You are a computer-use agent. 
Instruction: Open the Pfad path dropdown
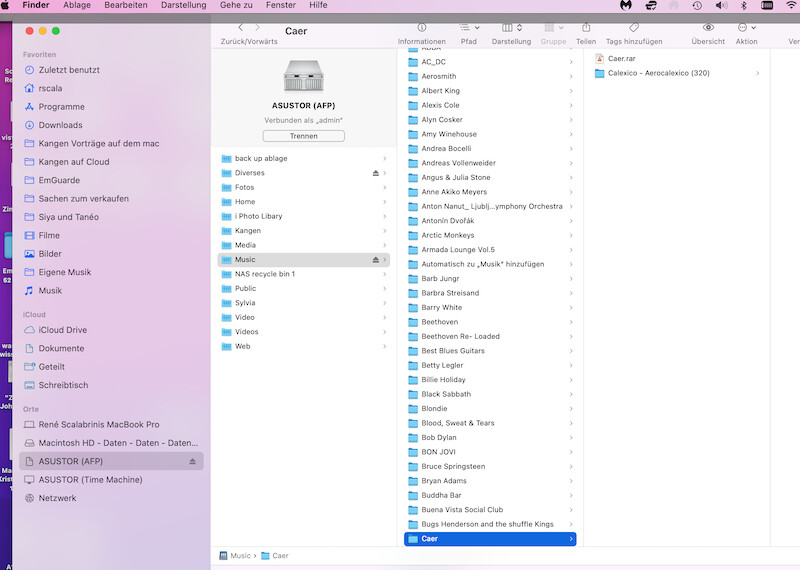[x=469, y=28]
